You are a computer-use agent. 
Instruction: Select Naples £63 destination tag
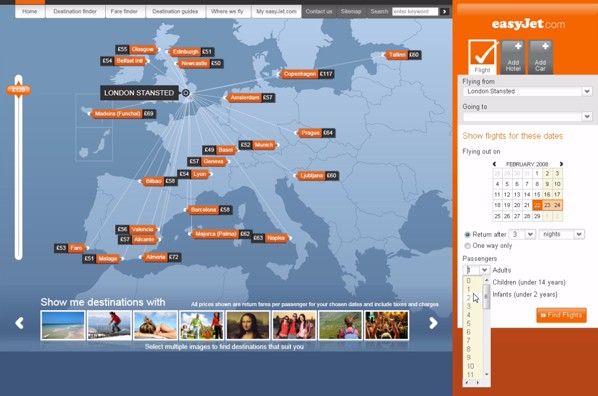pyautogui.click(x=270, y=238)
